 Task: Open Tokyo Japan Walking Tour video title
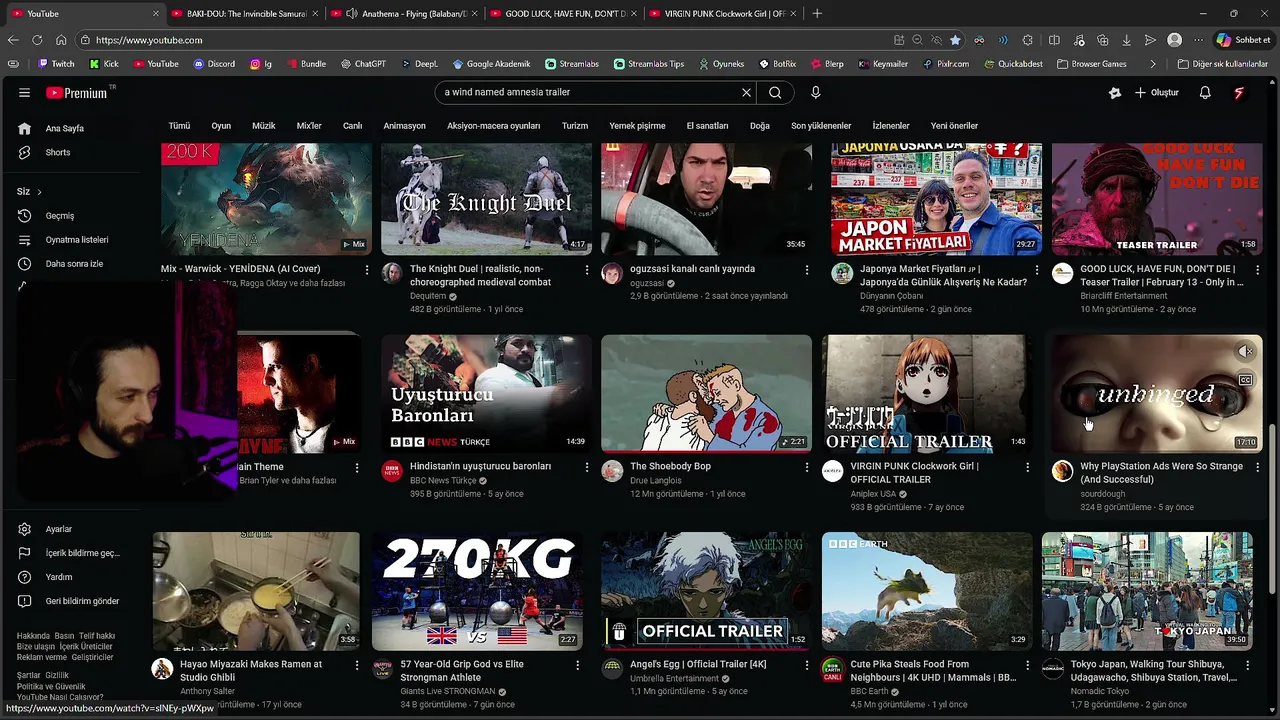(x=1153, y=671)
